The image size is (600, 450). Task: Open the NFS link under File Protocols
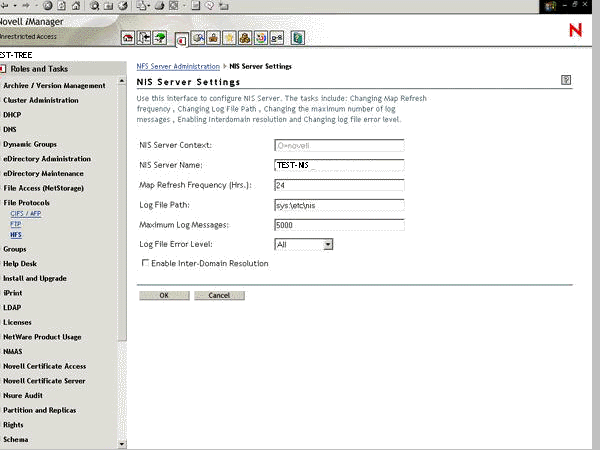pyautogui.click(x=16, y=235)
